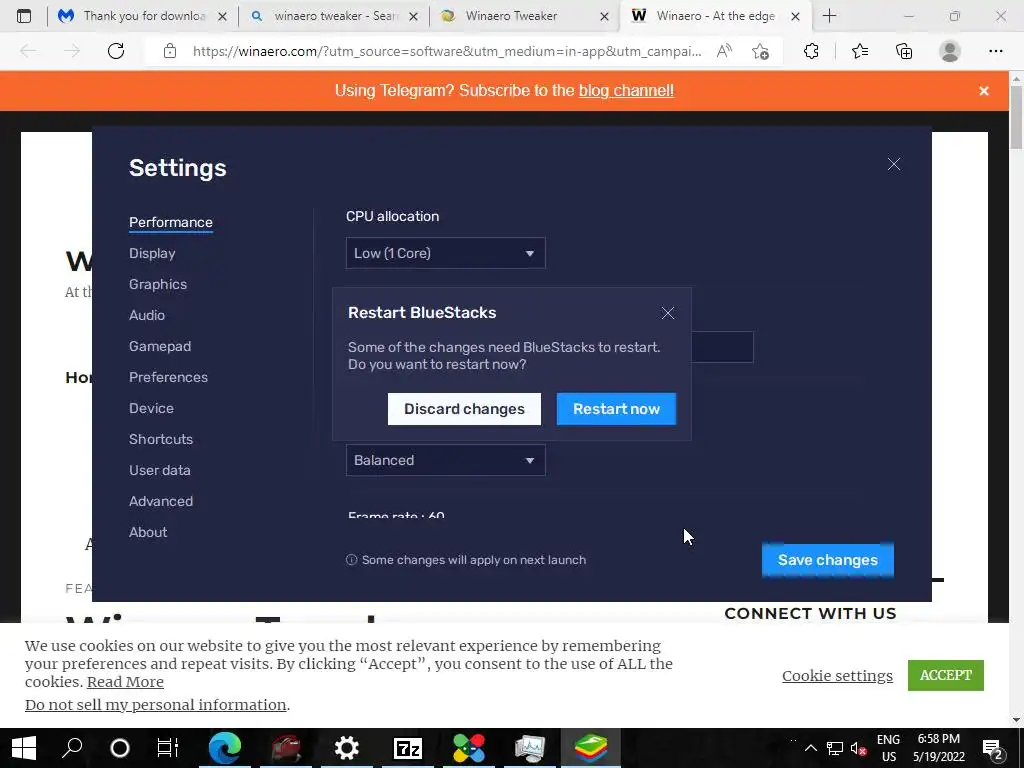Screen dimensions: 1024x768
Task: Click Discard changes button
Action: coord(464,409)
